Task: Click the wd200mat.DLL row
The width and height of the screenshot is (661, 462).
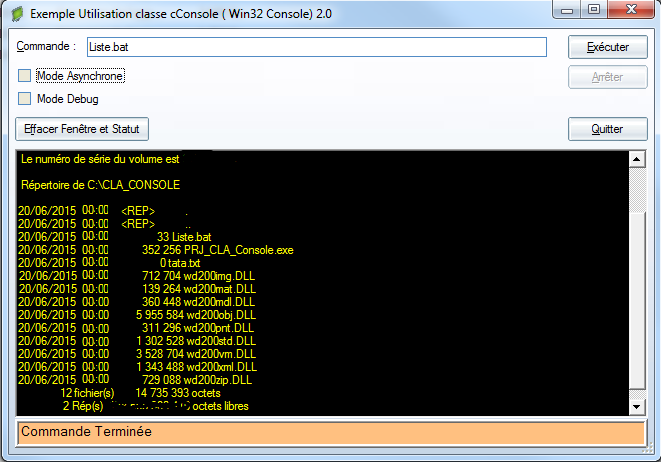Action: click(x=137, y=289)
